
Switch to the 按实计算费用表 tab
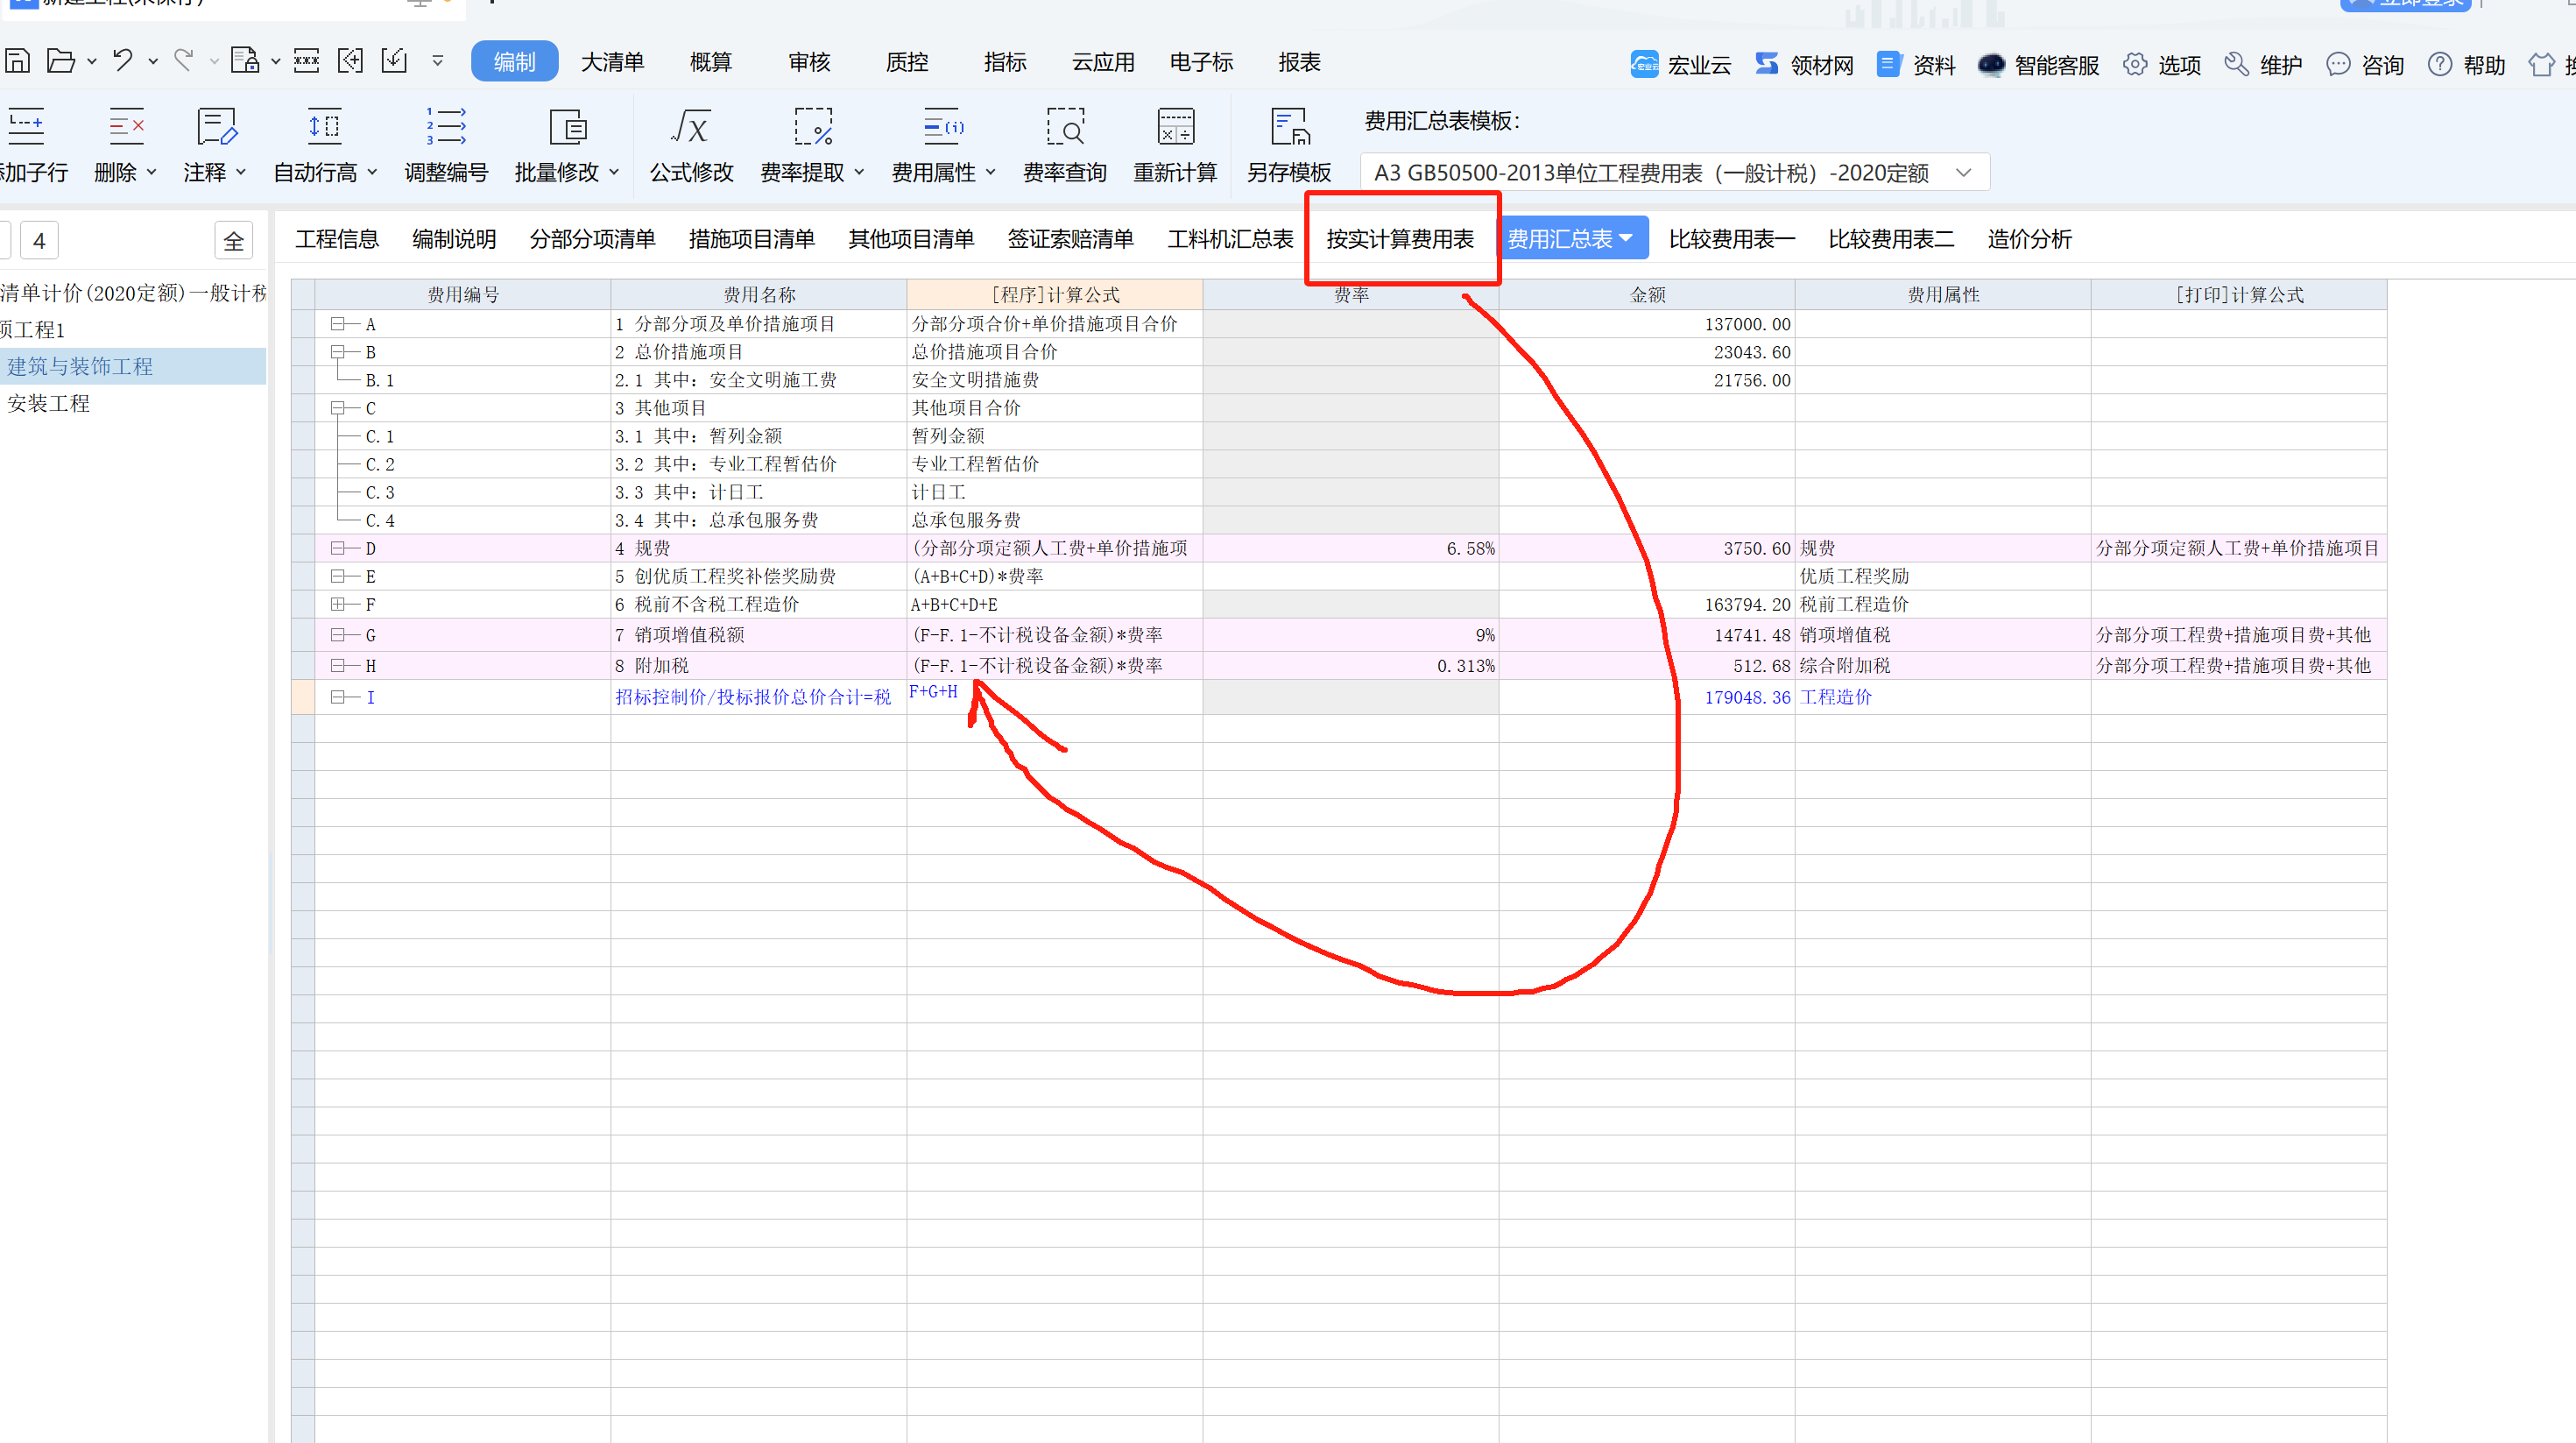[1400, 239]
